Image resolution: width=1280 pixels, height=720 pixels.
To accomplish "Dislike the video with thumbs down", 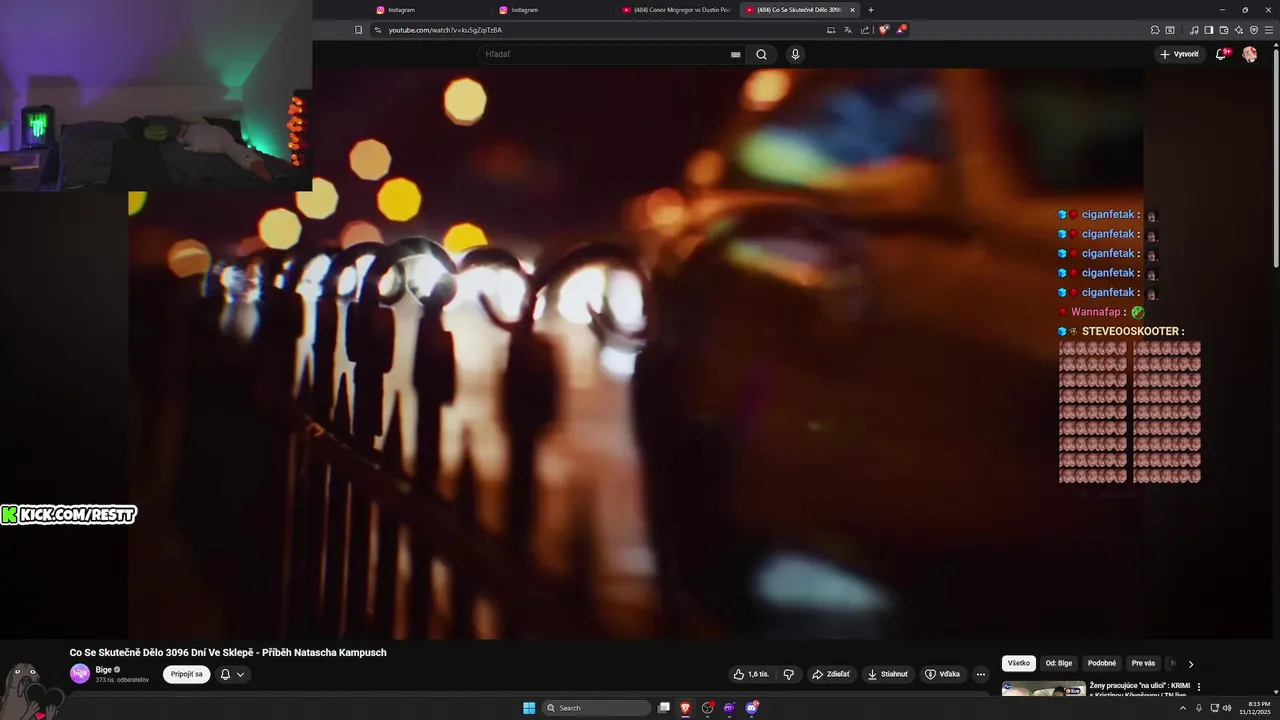I will 788,674.
